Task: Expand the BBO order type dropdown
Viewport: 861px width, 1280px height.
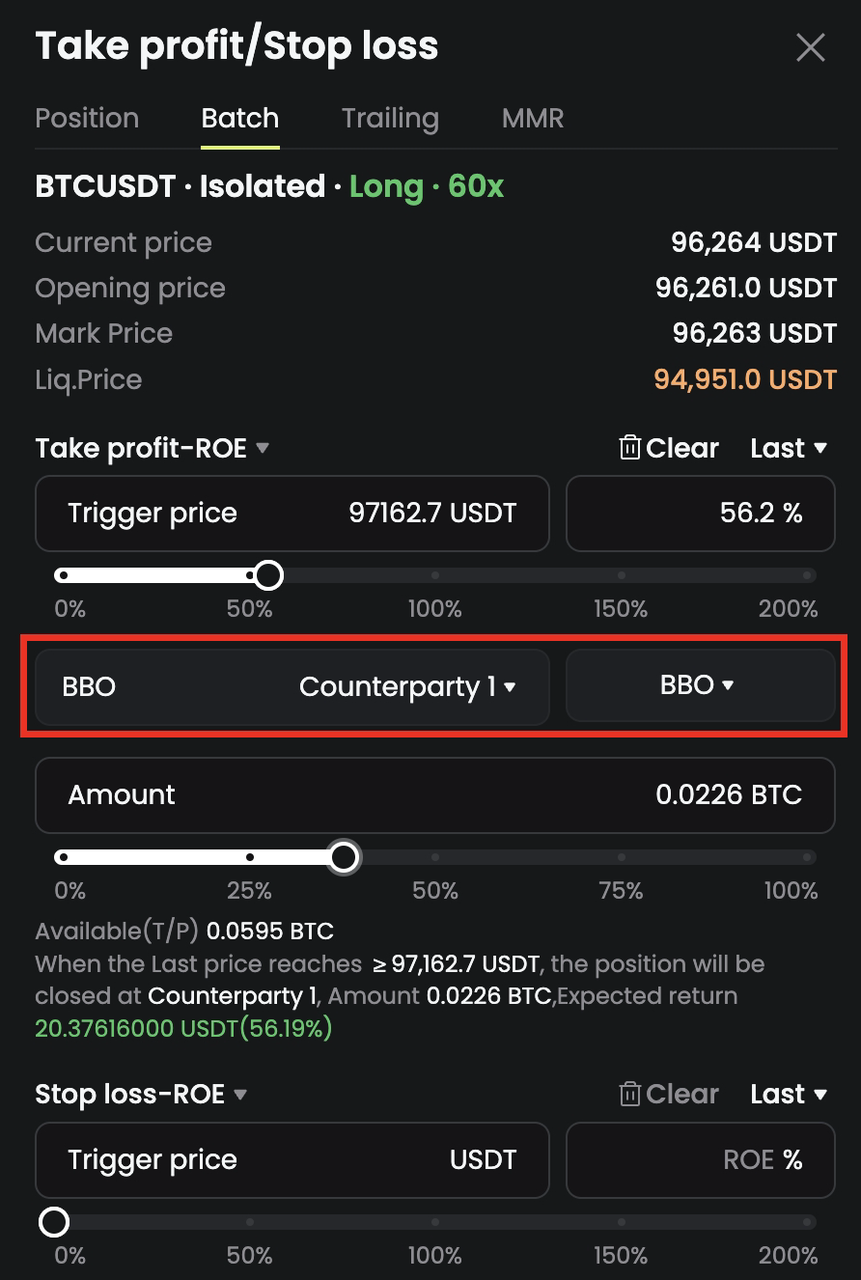Action: pos(699,686)
